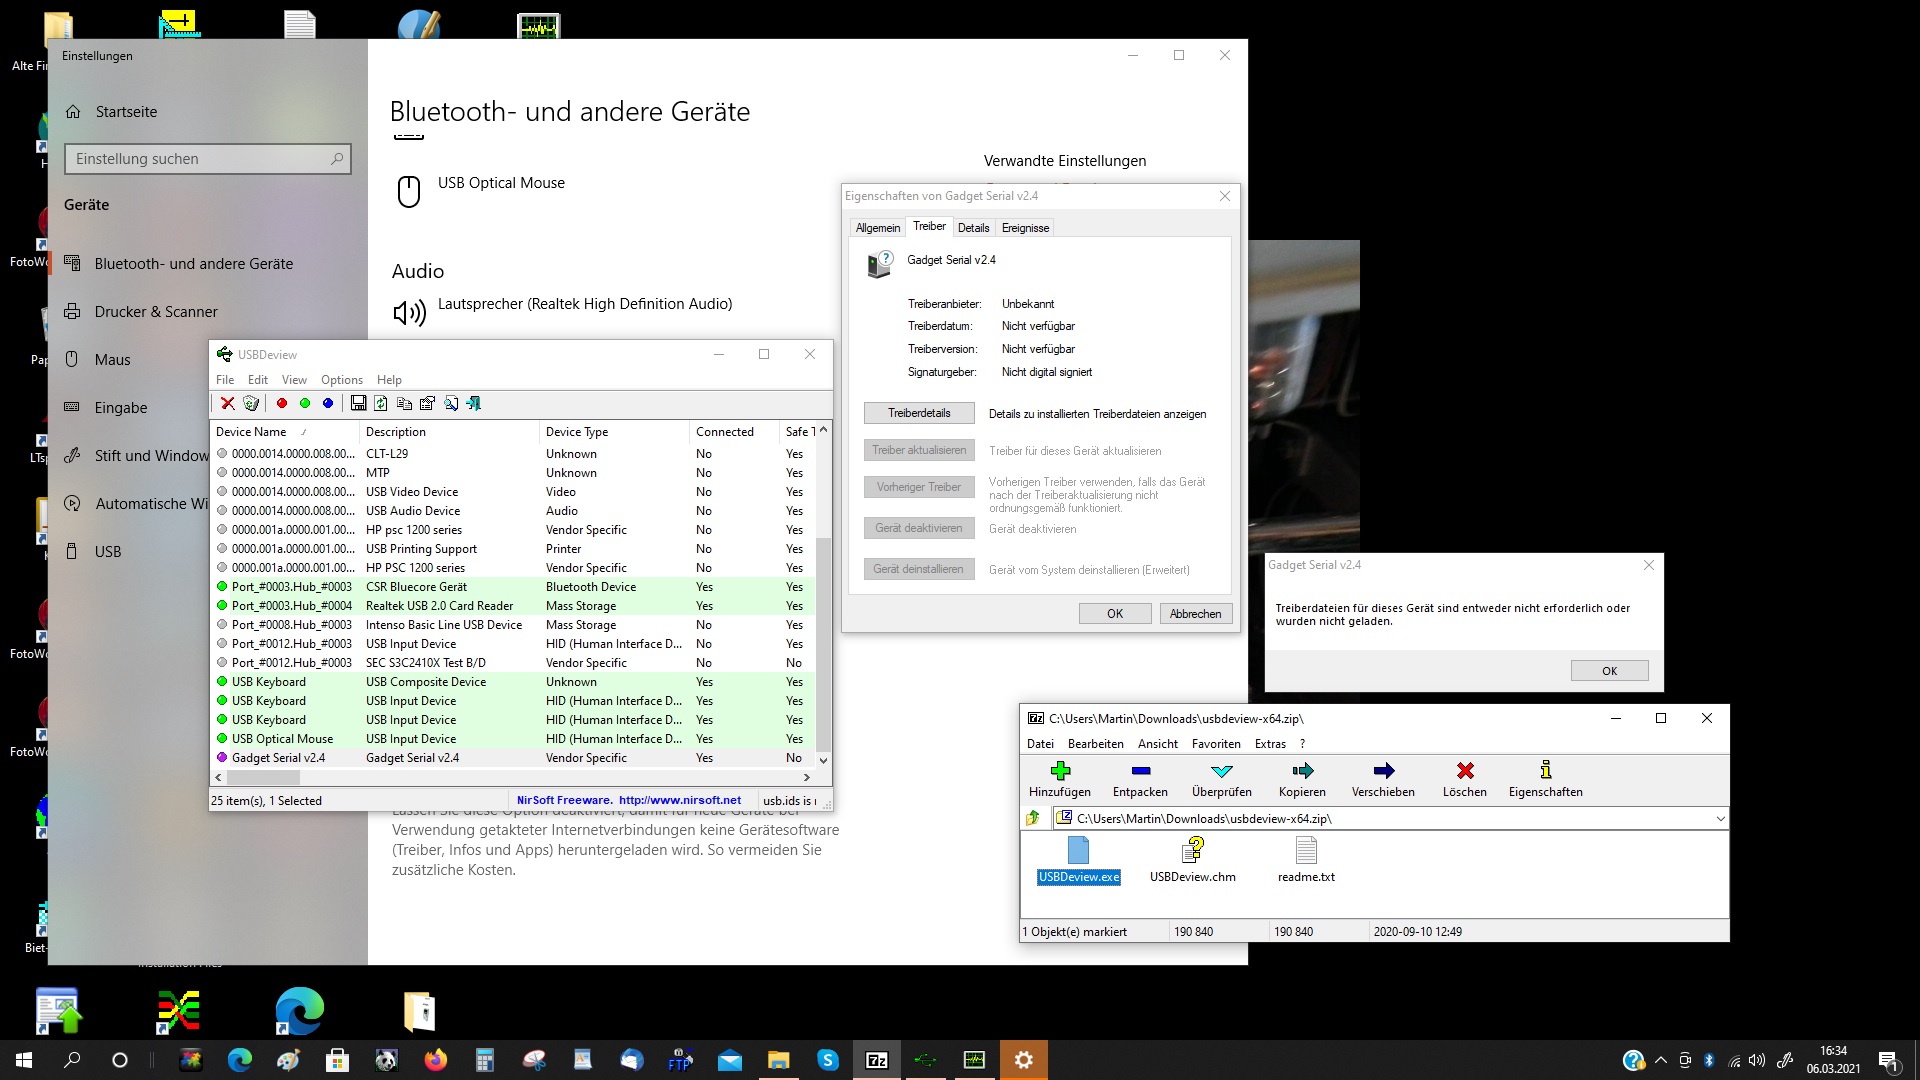This screenshot has height=1080, width=1920.
Task: Click the red dot disconnect icon in USBDeview
Action: pos(282,403)
